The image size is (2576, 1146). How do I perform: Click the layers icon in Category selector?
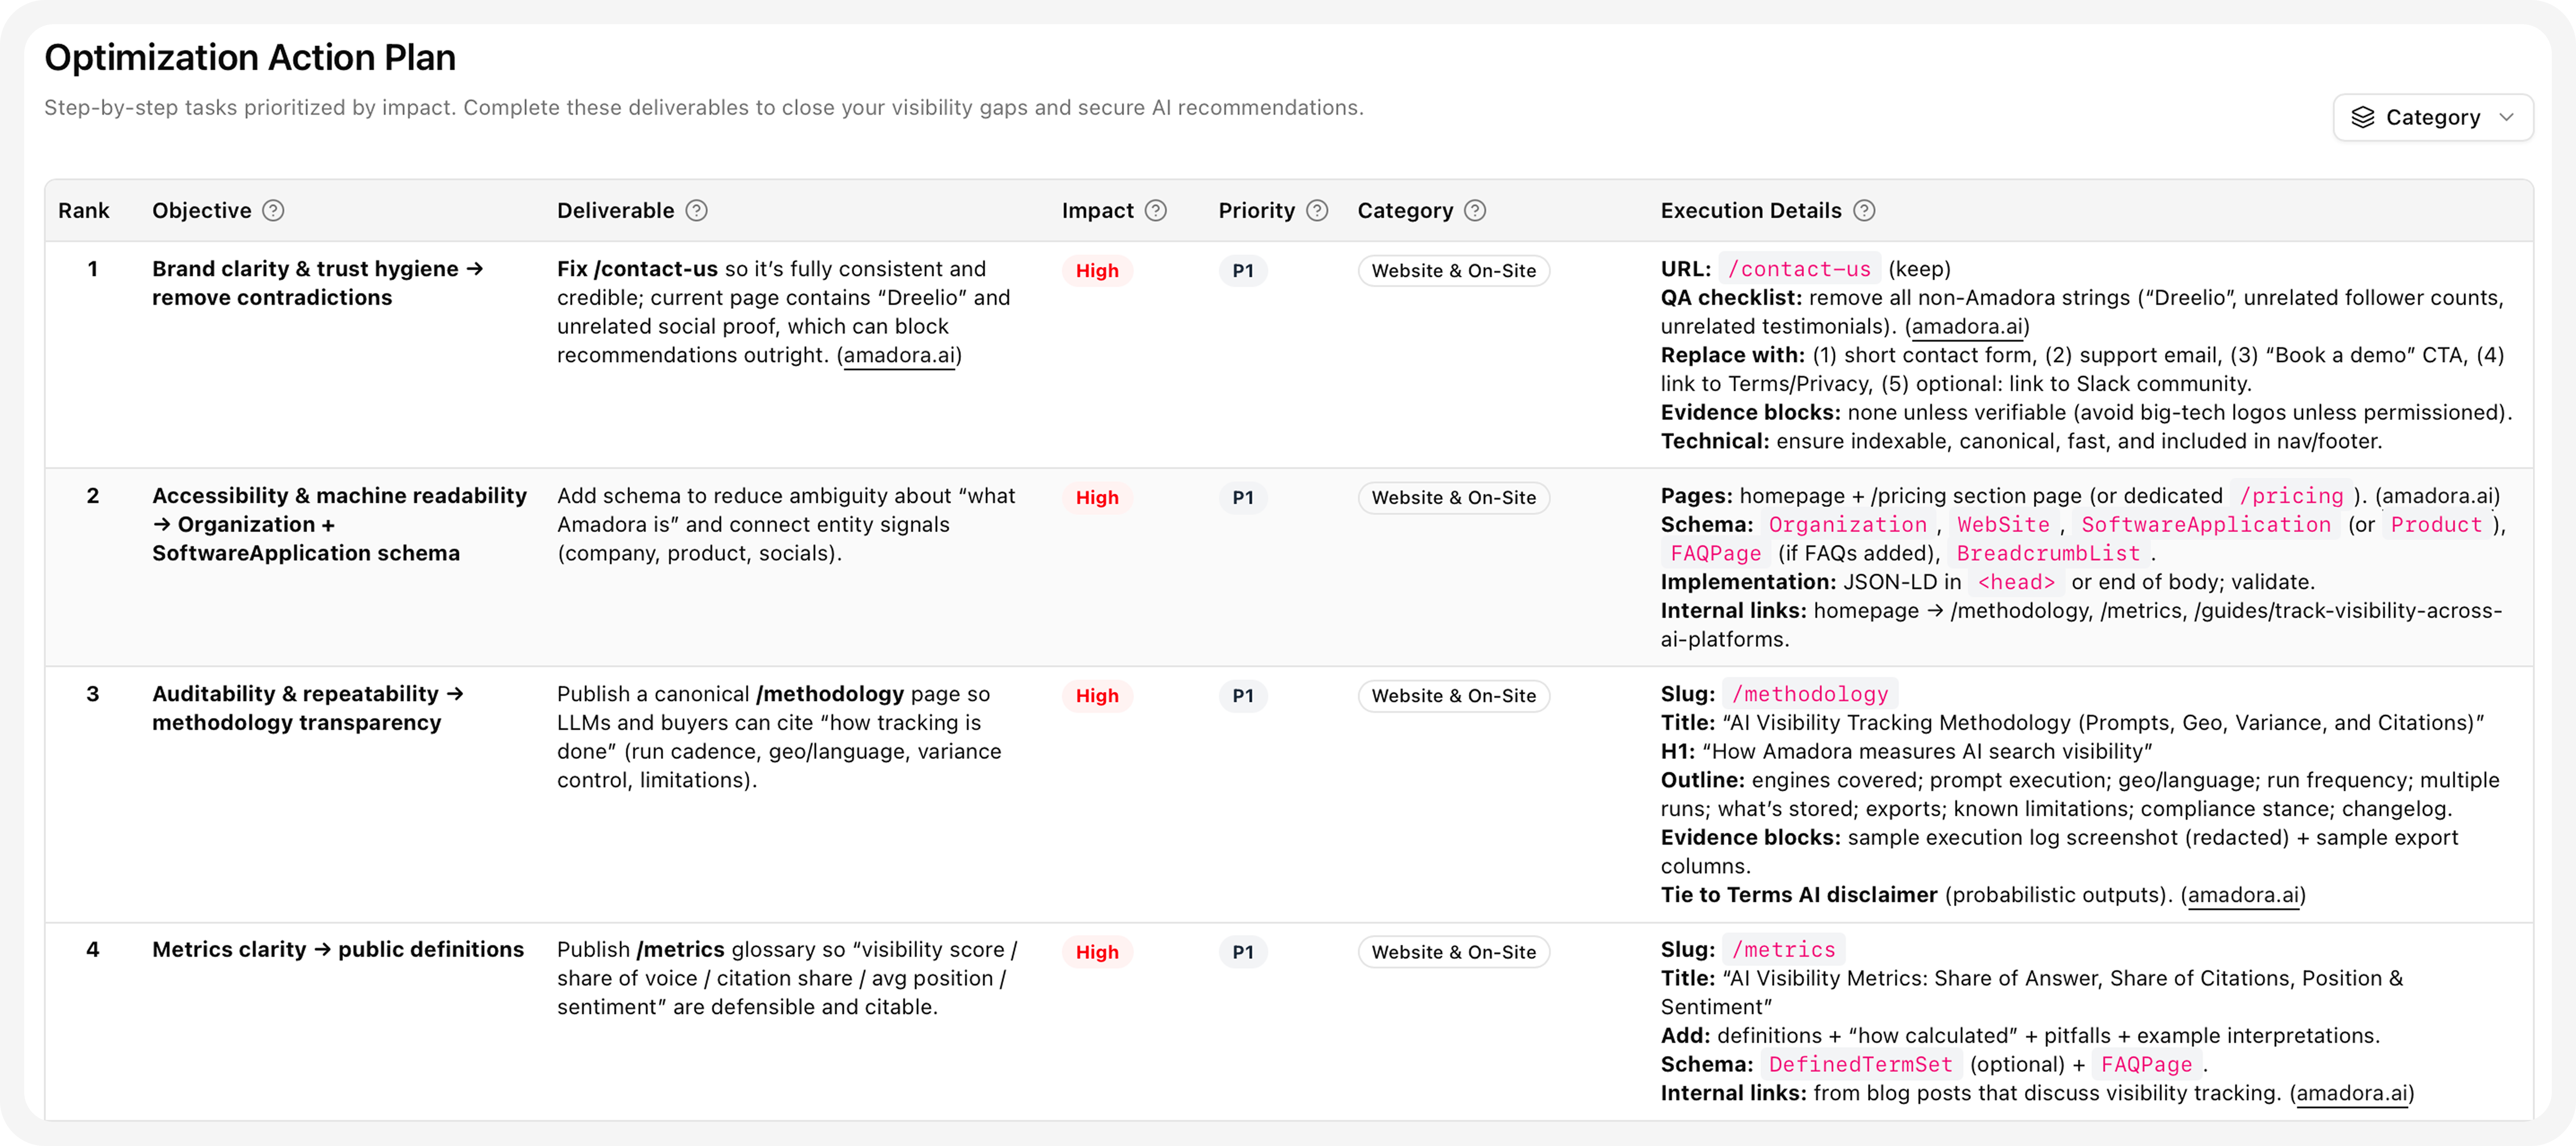coord(2362,118)
